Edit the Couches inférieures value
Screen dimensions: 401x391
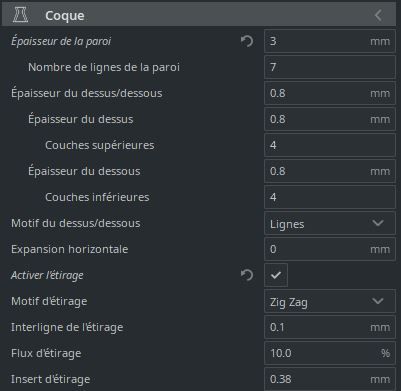click(x=330, y=197)
